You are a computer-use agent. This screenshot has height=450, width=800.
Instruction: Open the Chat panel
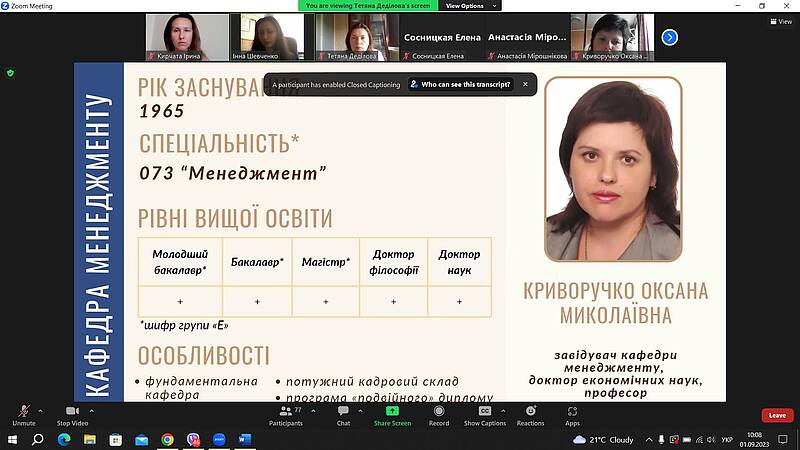point(343,415)
